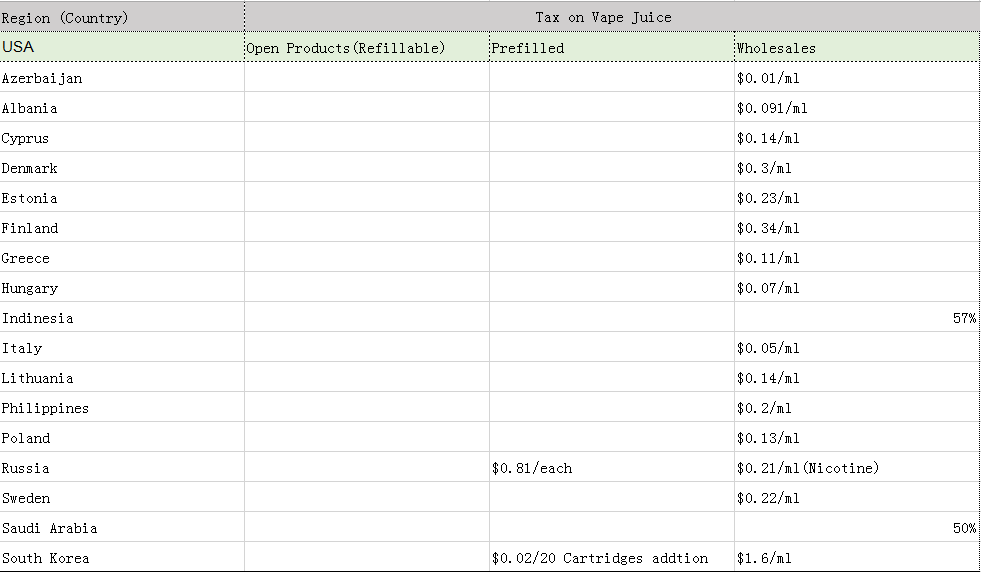Viewport: 981px width, 572px height.
Task: Click Cyprus's $0.14/ml wholesale value
Action: (x=768, y=138)
